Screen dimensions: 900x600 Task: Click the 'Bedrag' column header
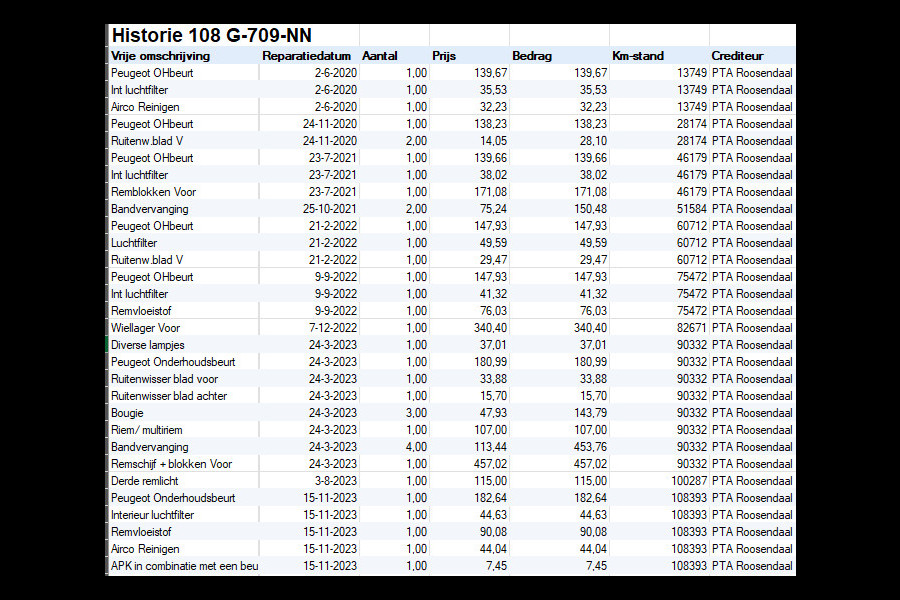coord(532,56)
